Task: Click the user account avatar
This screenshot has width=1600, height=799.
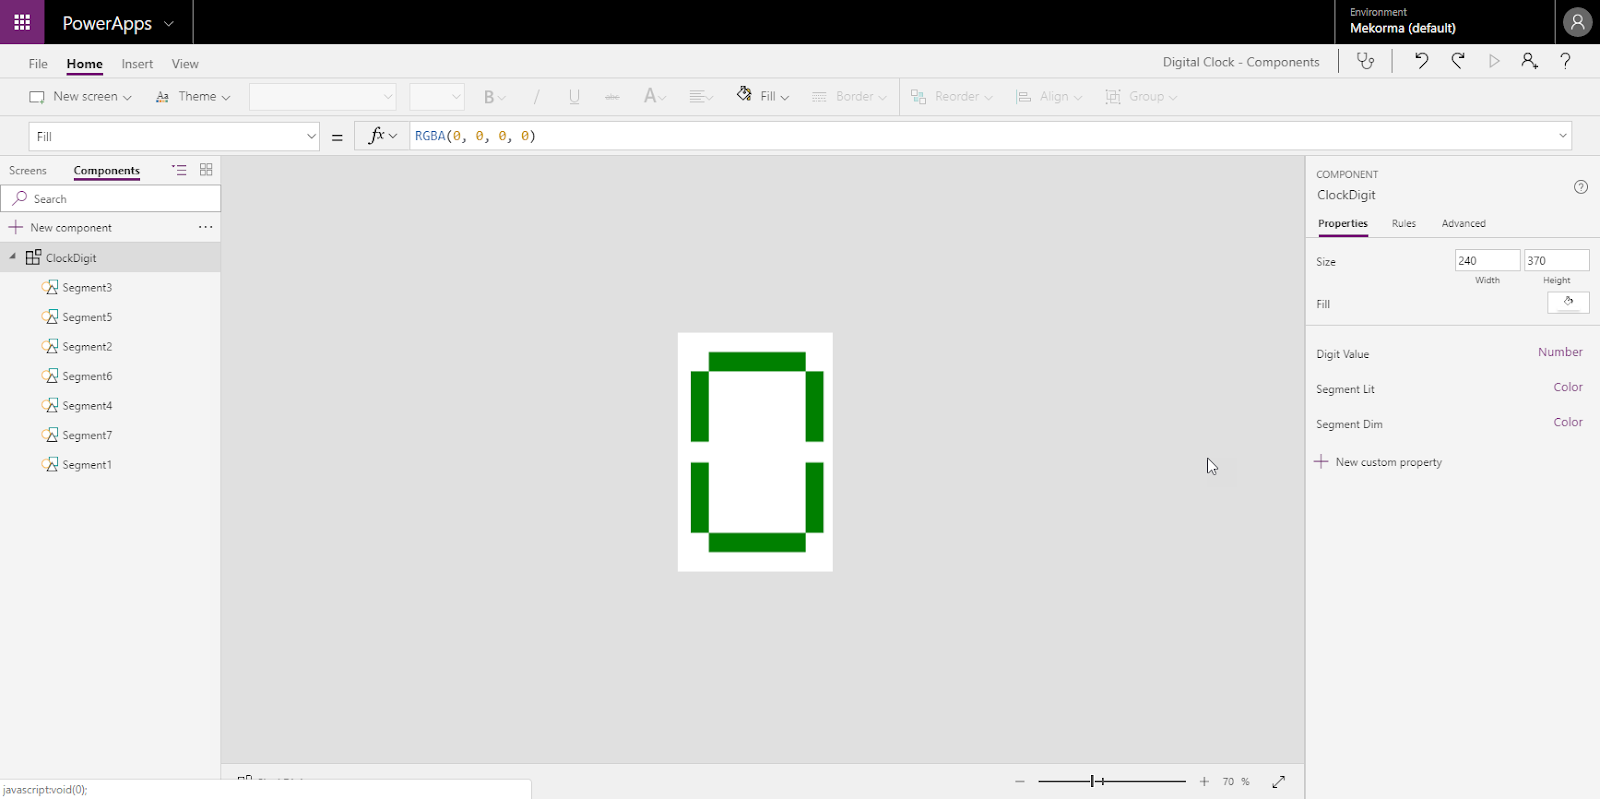Action: click(x=1577, y=22)
